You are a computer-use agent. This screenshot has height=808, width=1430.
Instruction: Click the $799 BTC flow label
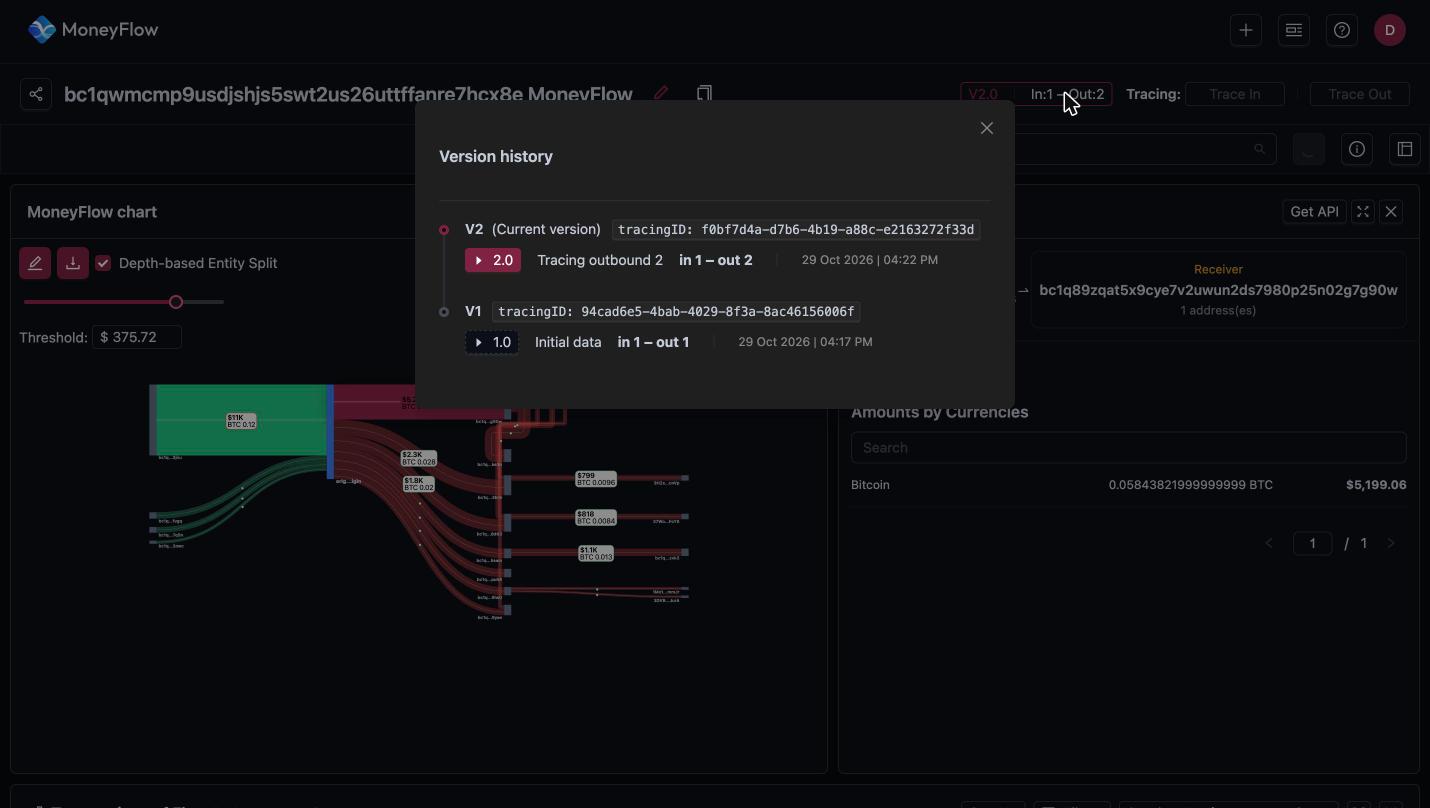596,479
